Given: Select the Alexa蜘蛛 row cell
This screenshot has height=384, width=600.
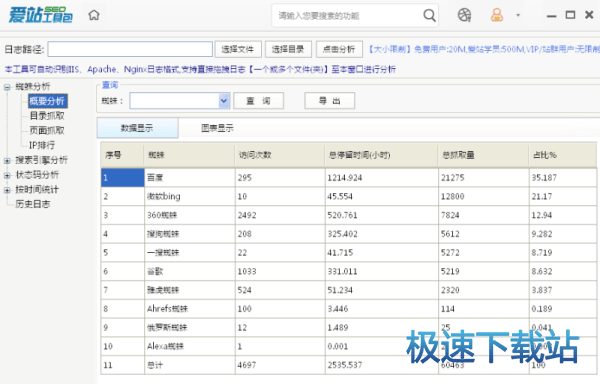Looking at the screenshot, I should tap(189, 347).
